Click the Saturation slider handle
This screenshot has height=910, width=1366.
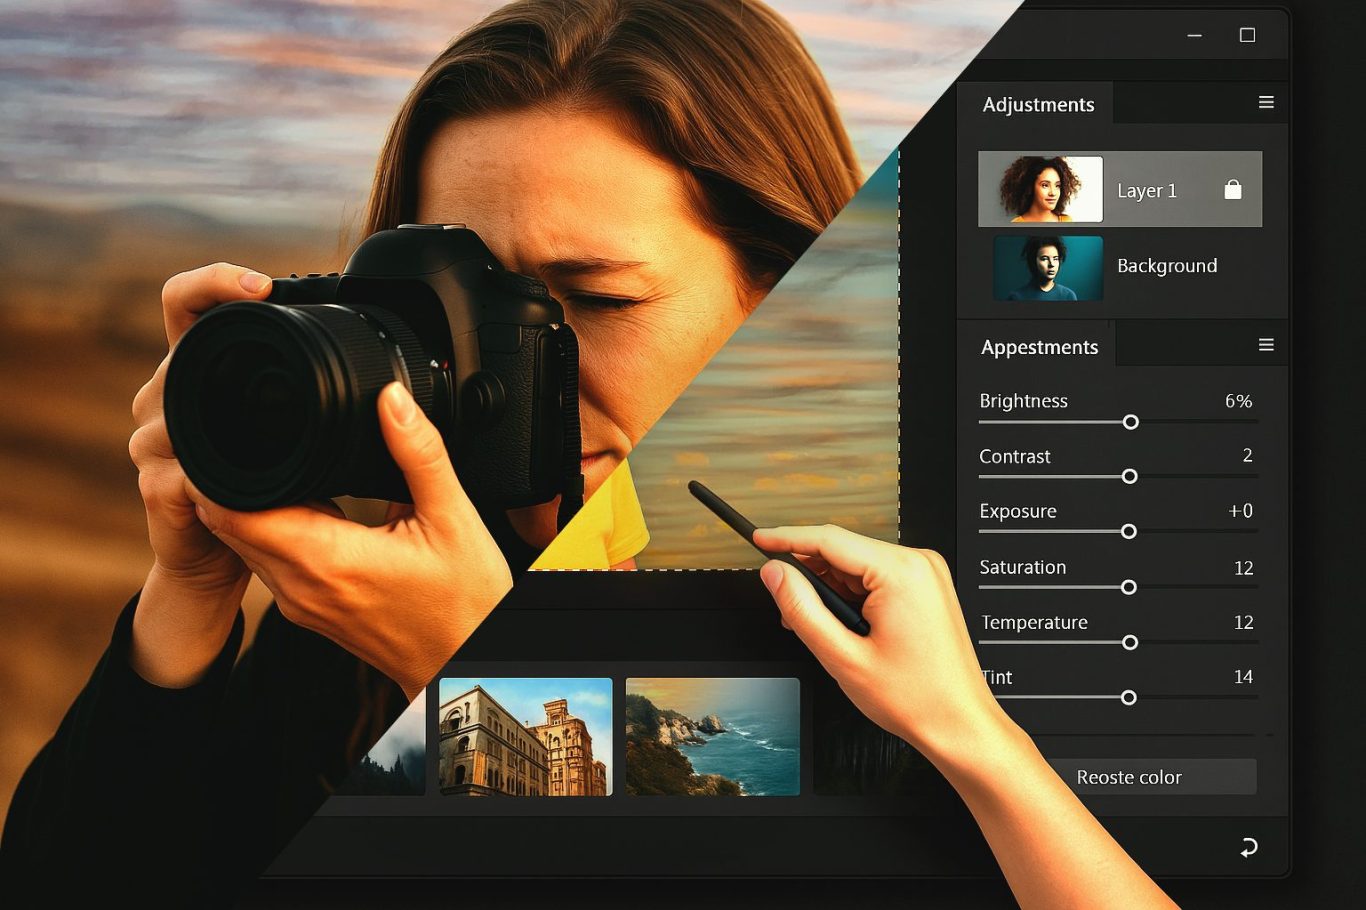[x=1128, y=587]
